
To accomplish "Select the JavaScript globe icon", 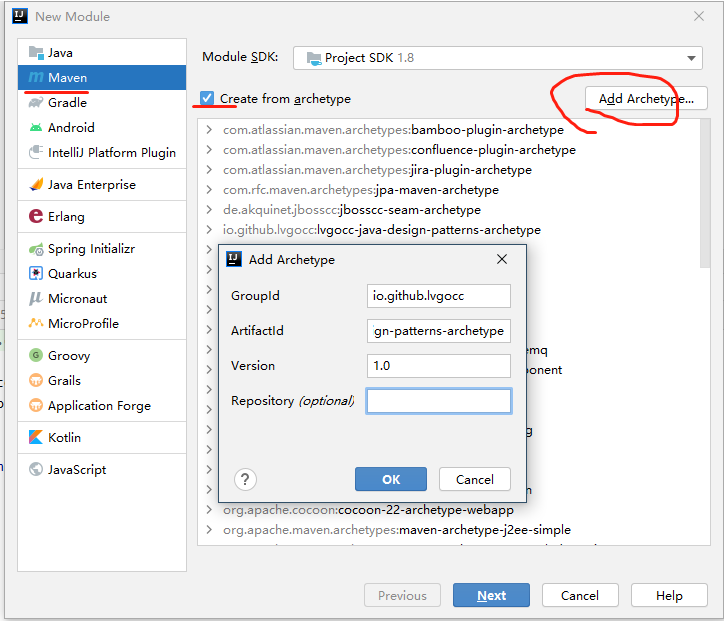I will [36, 469].
